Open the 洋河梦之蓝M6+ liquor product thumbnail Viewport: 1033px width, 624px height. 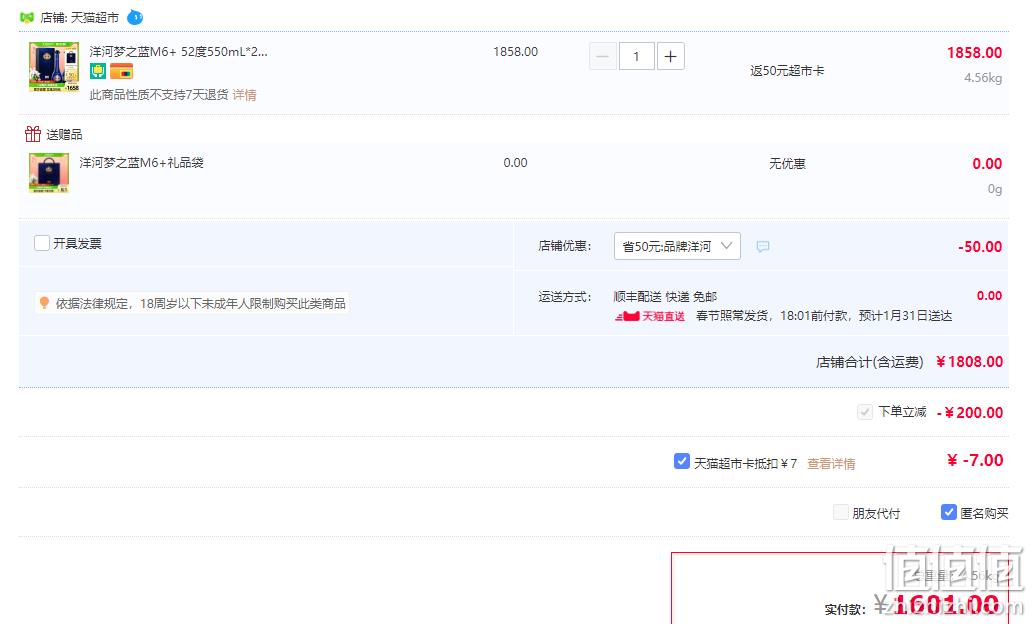coord(54,67)
